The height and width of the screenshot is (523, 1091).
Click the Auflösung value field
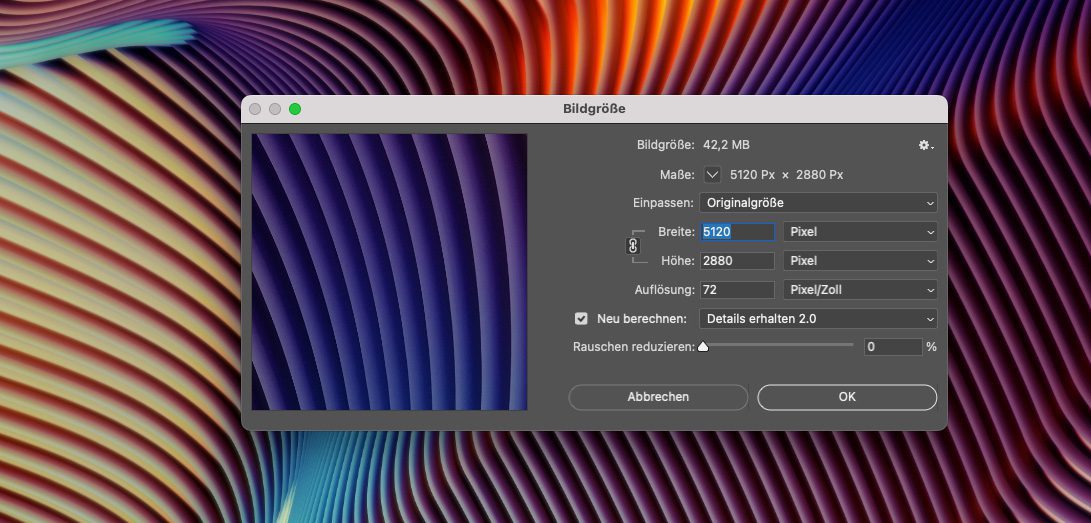737,290
